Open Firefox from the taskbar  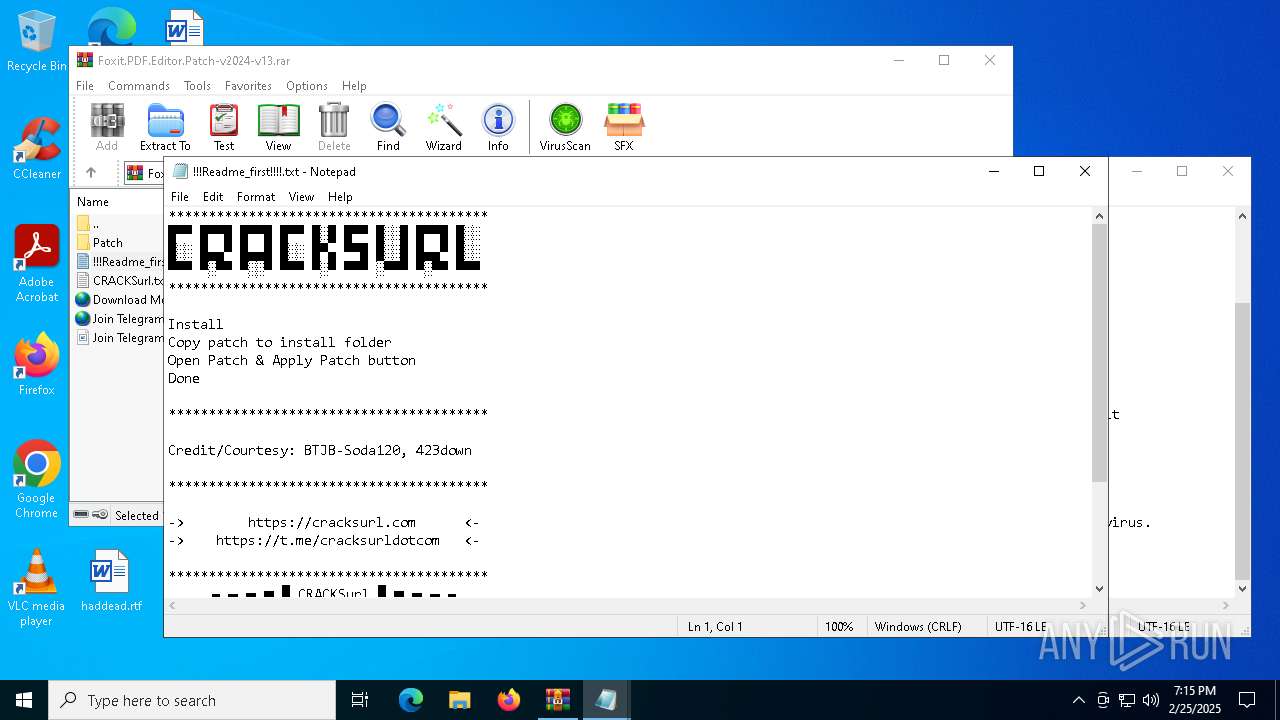click(x=509, y=700)
